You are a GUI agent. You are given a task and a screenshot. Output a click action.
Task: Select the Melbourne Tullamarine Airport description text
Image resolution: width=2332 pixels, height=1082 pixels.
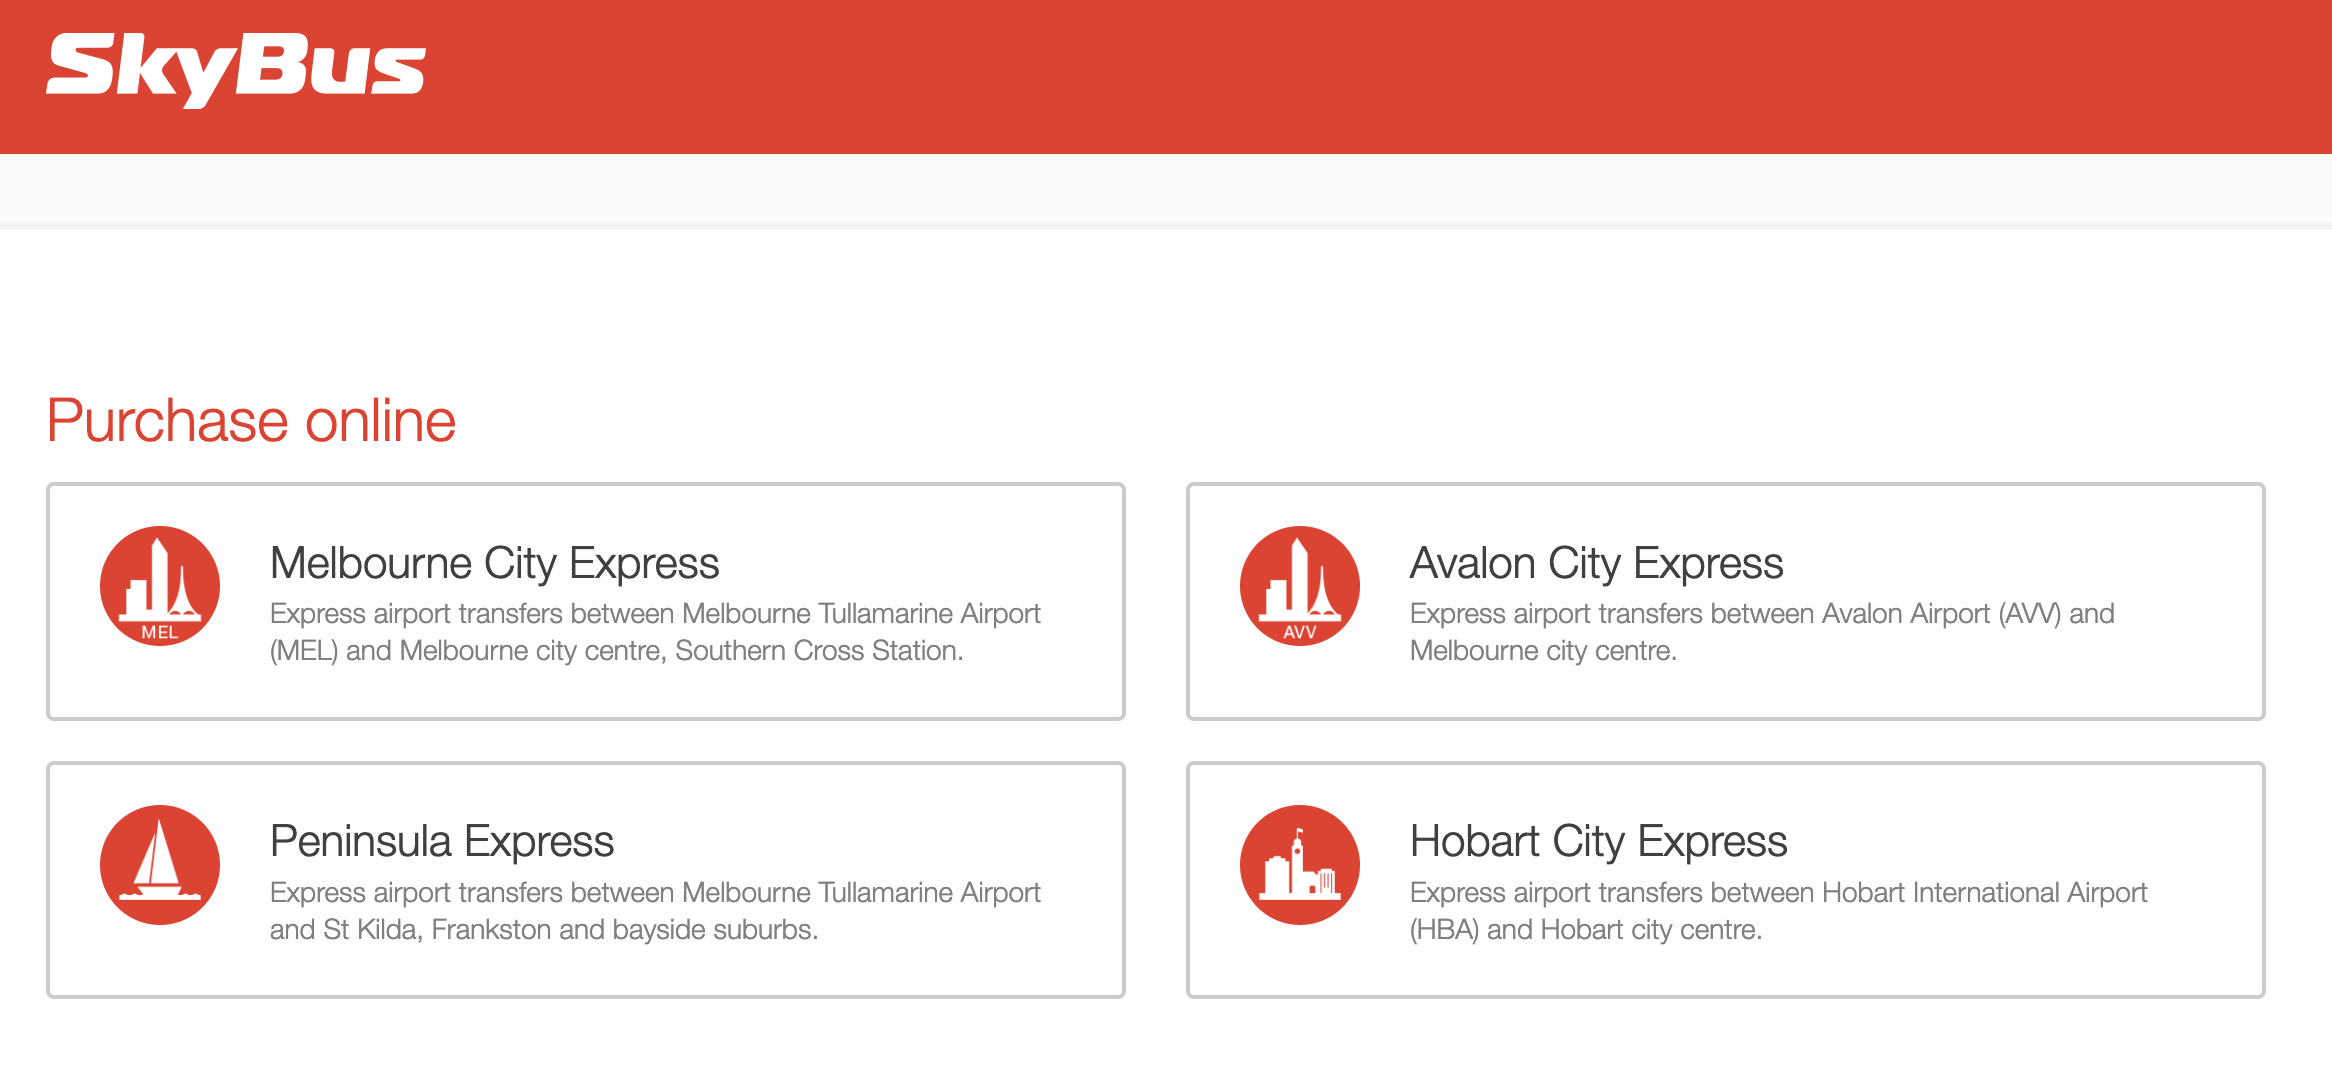click(655, 632)
